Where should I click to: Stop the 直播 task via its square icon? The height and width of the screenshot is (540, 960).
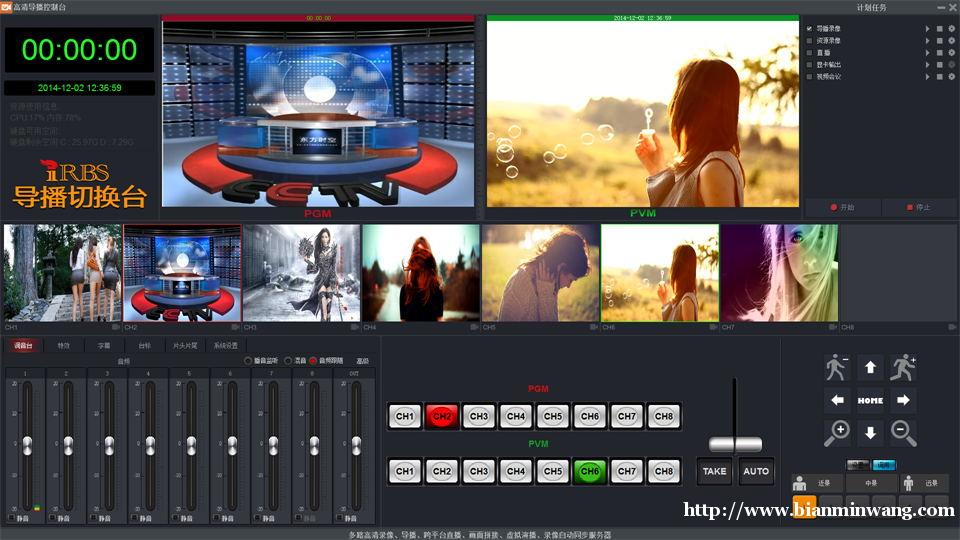pos(940,53)
